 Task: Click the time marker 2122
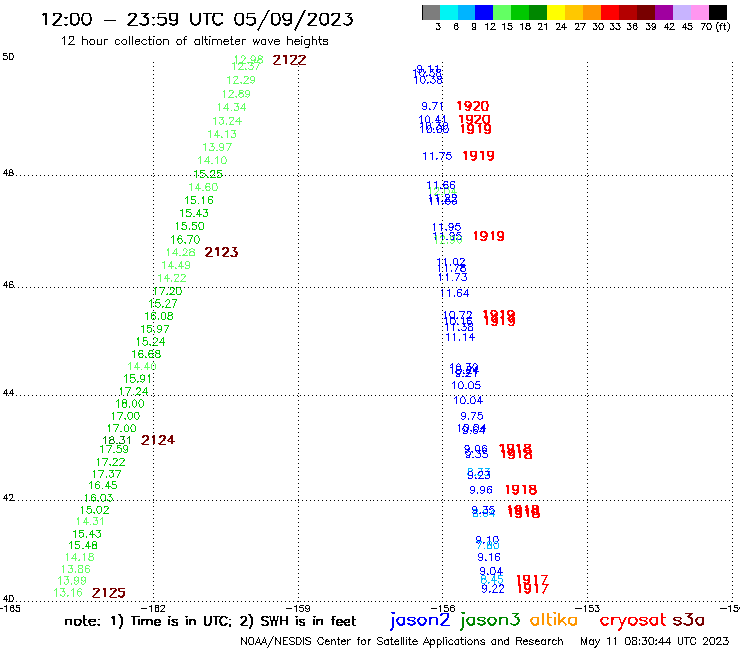(289, 60)
